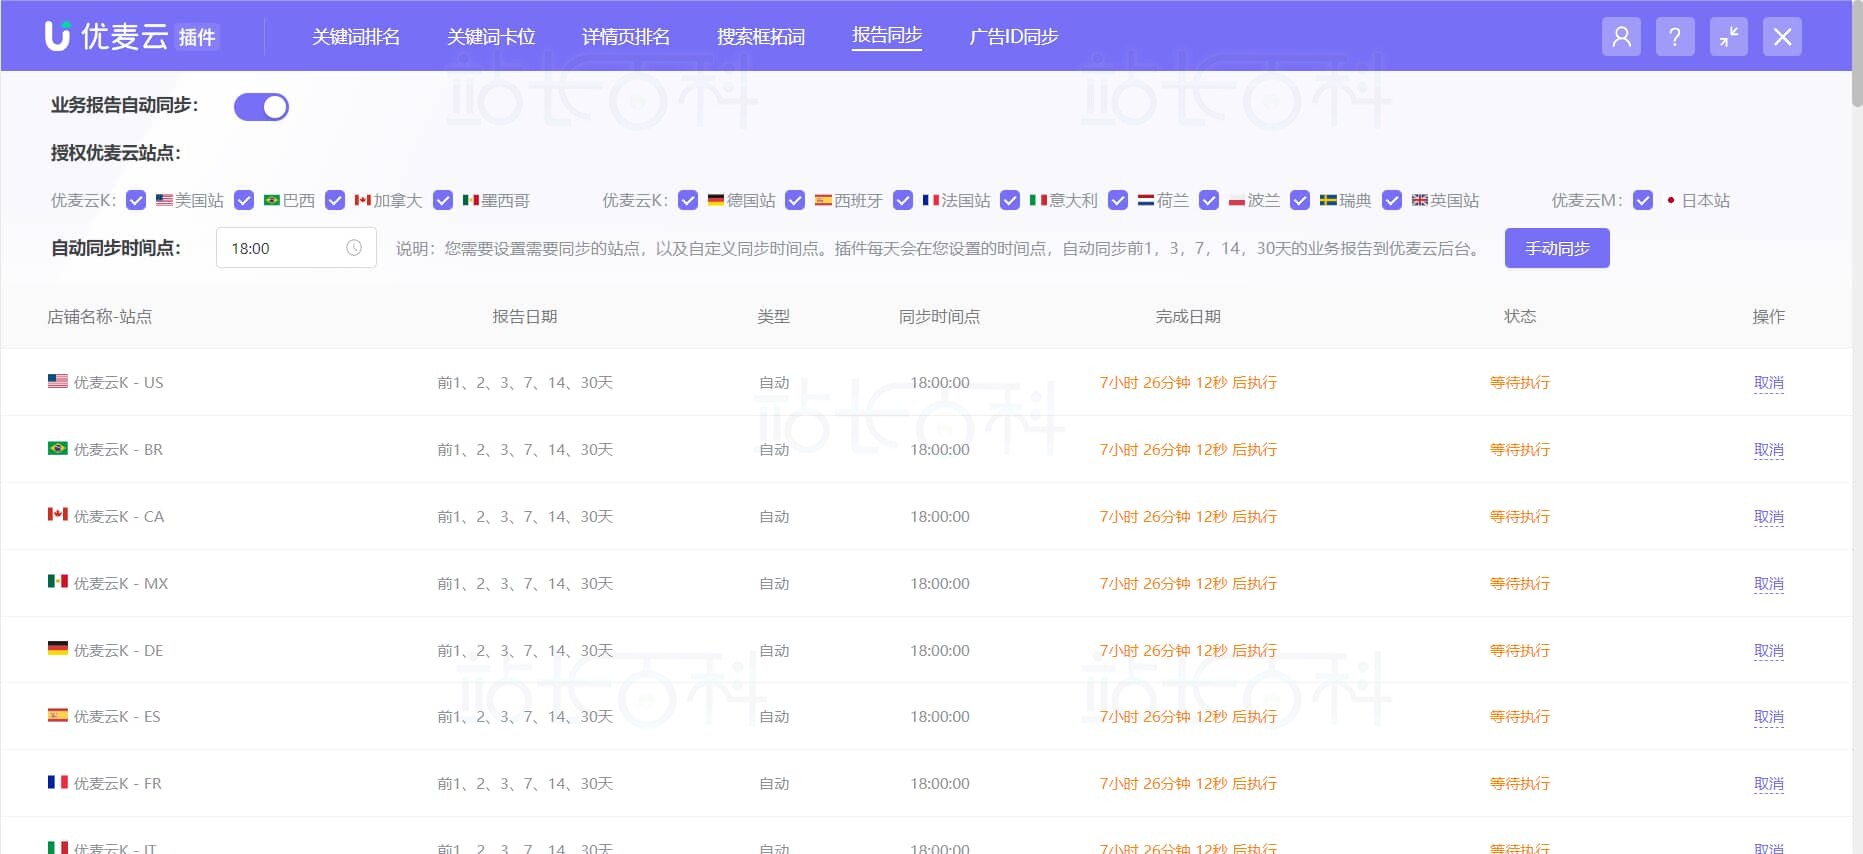
Task: Click the 优麦云K - FR store name
Action: (x=117, y=783)
